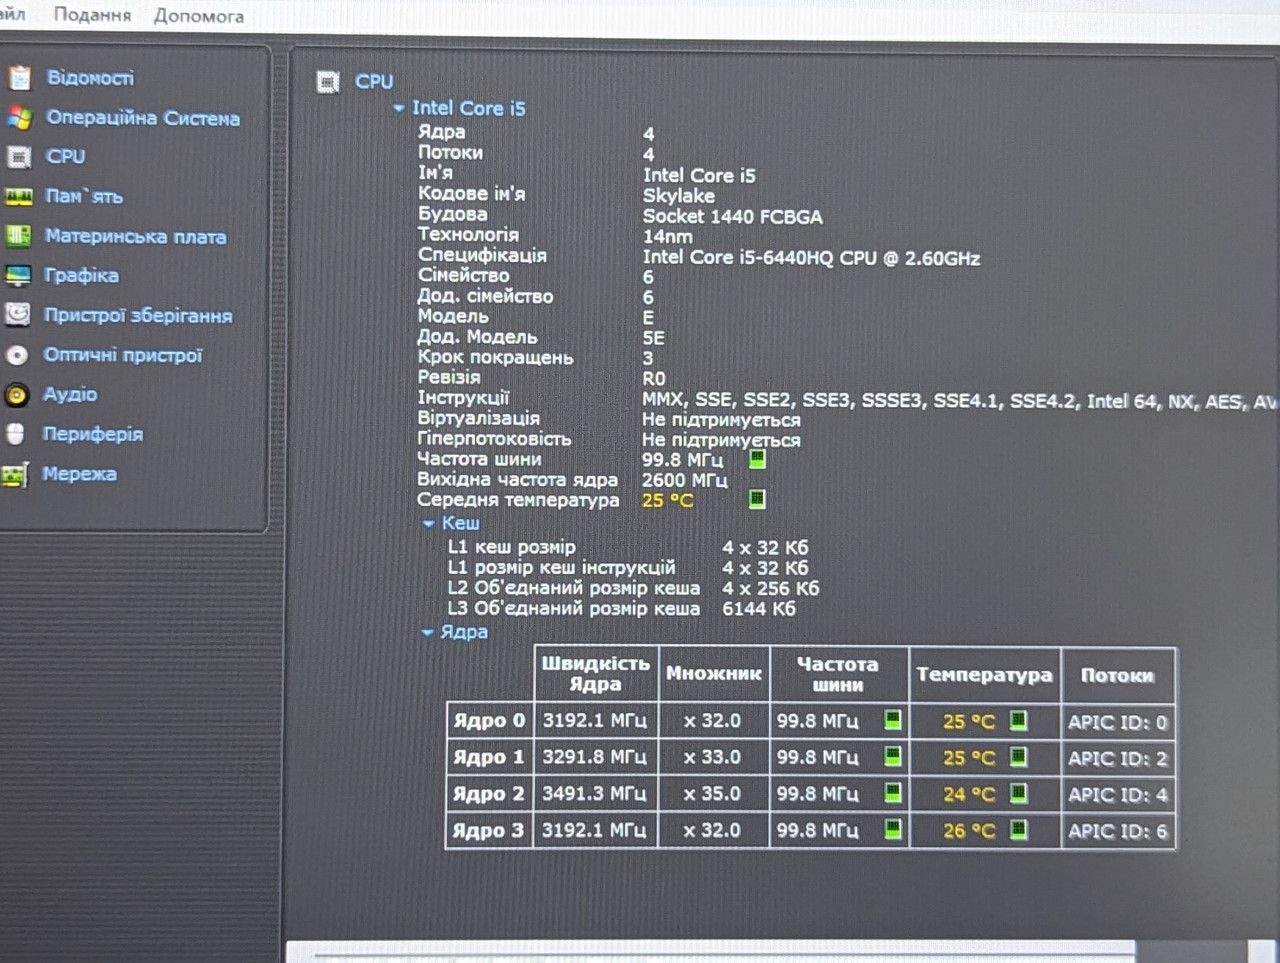Click the Температура column header

click(x=985, y=675)
